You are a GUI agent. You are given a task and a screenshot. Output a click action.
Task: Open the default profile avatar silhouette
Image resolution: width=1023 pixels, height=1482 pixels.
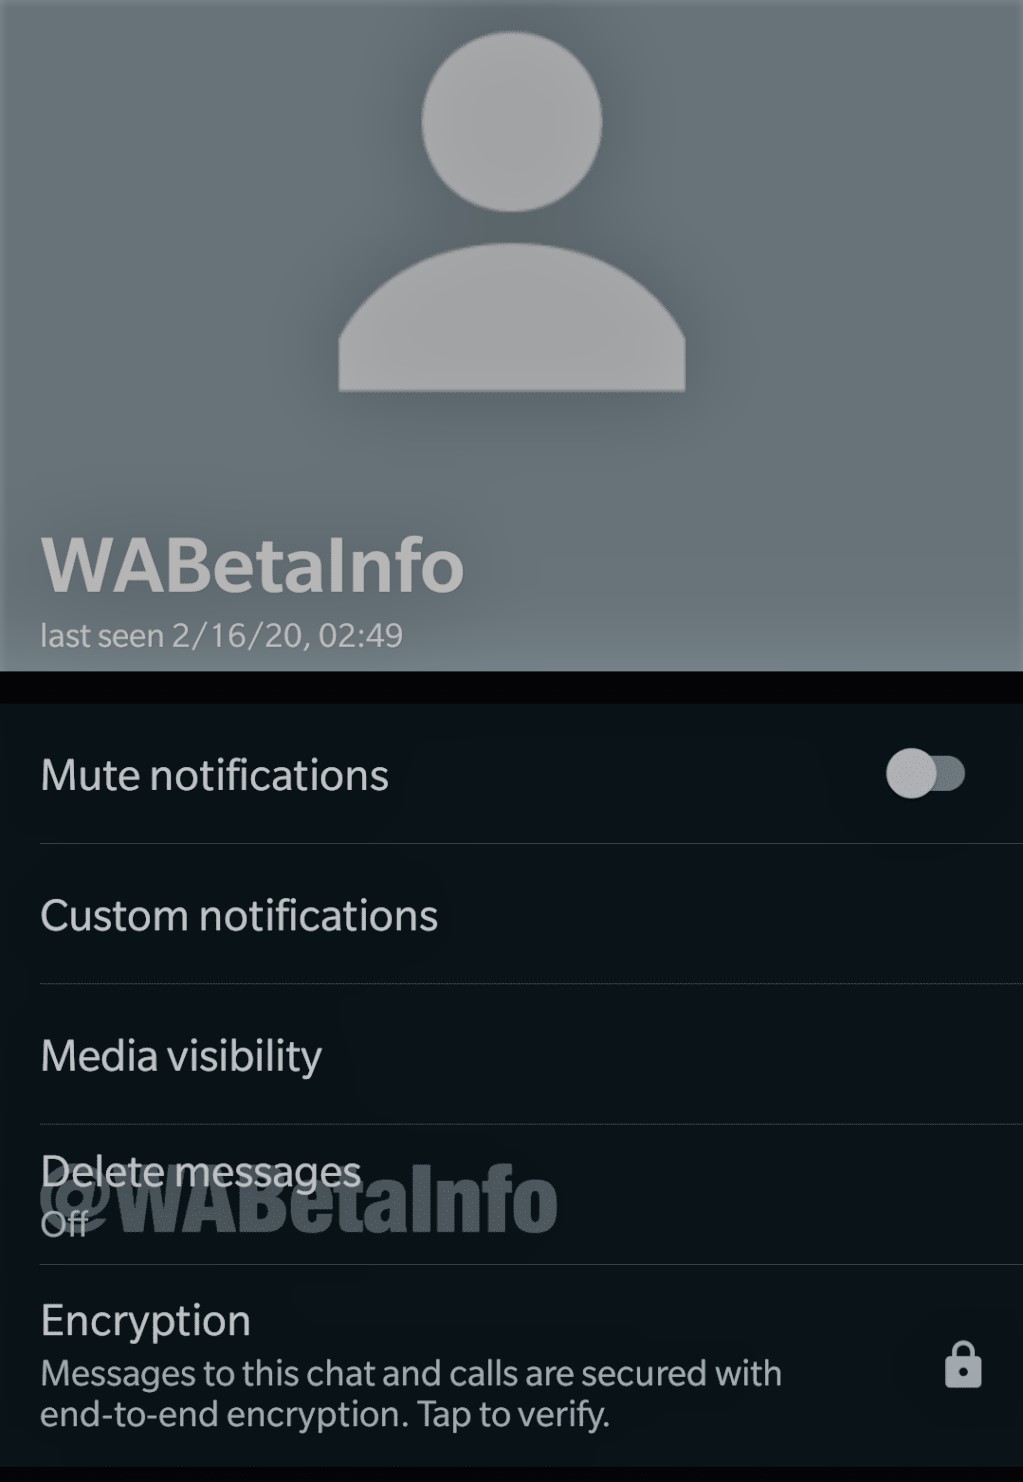click(x=512, y=211)
